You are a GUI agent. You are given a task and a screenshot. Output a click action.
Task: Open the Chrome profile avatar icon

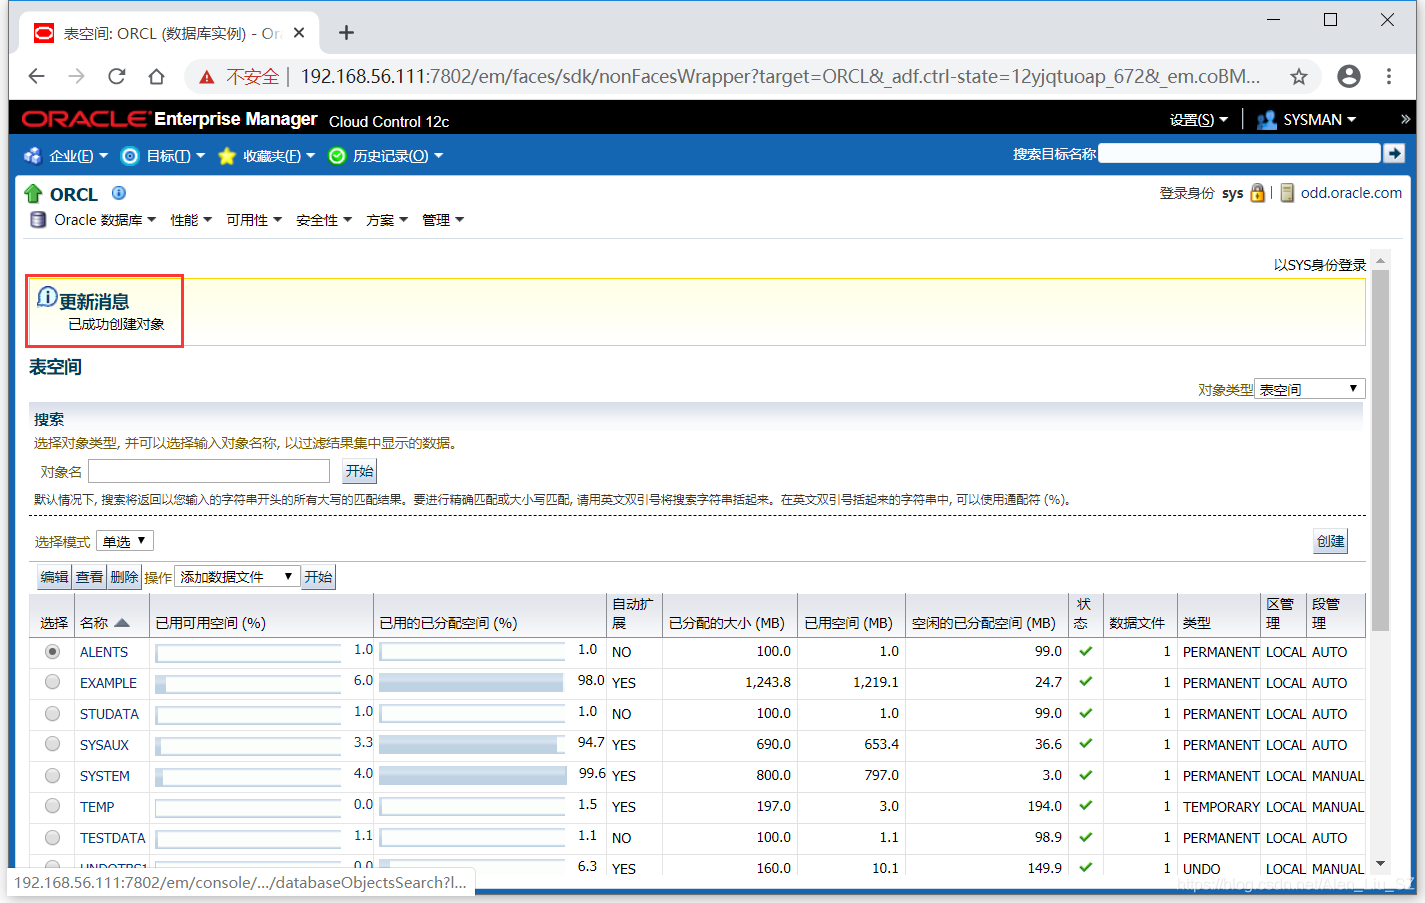coord(1349,76)
